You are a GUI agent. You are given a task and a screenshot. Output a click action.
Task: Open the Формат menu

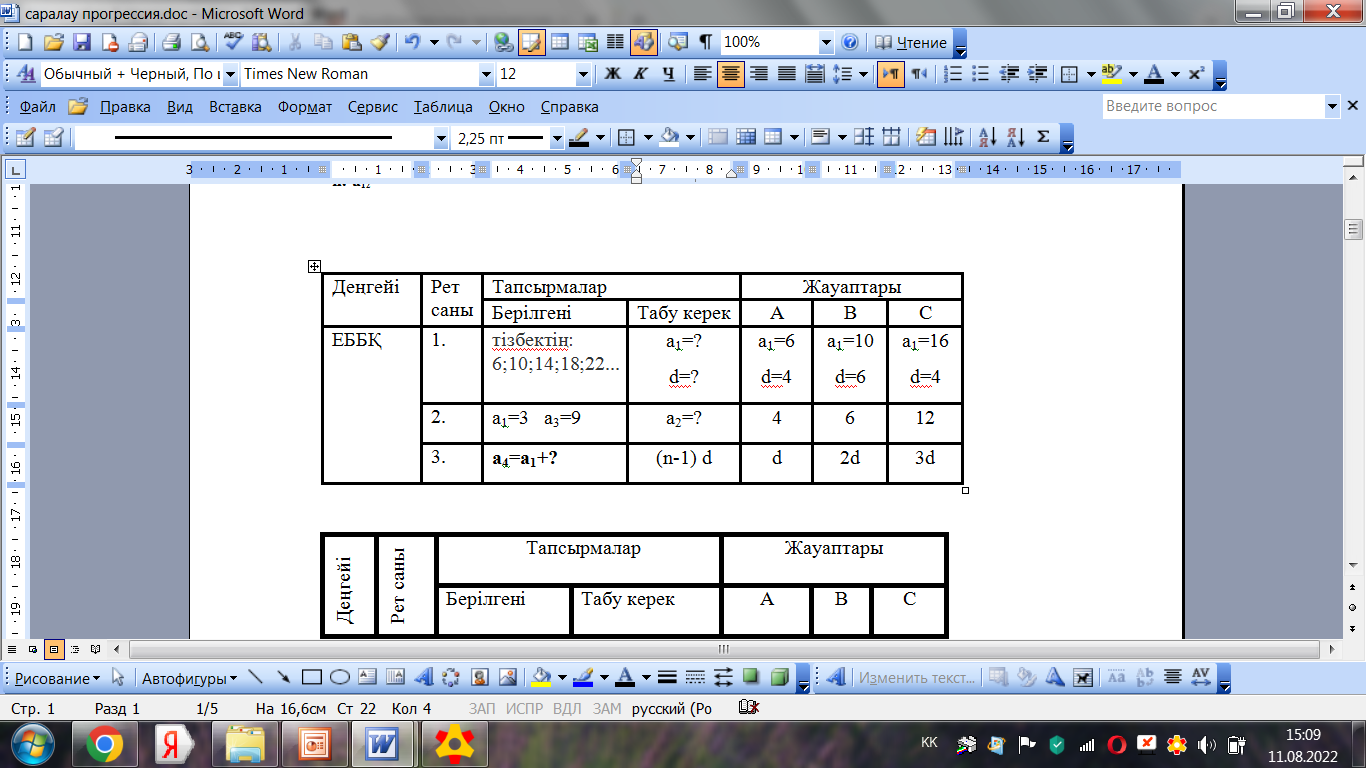(x=304, y=107)
